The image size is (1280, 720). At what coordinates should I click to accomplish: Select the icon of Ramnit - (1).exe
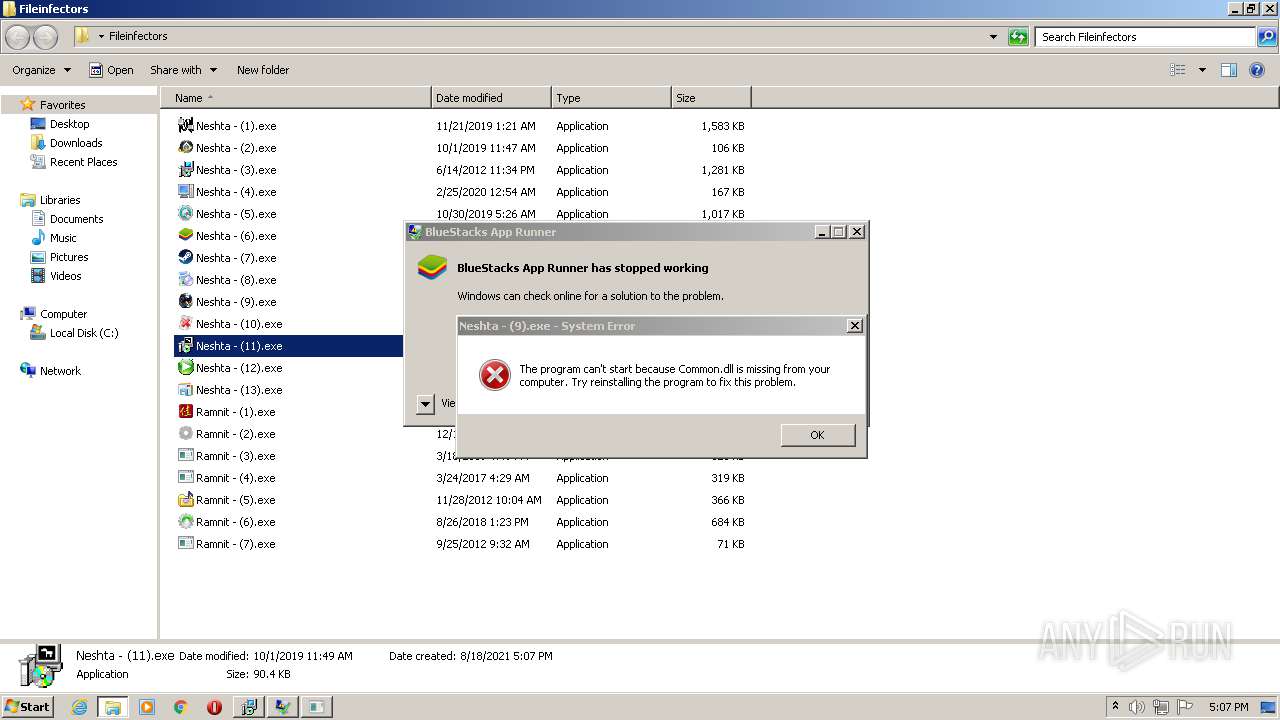(185, 411)
